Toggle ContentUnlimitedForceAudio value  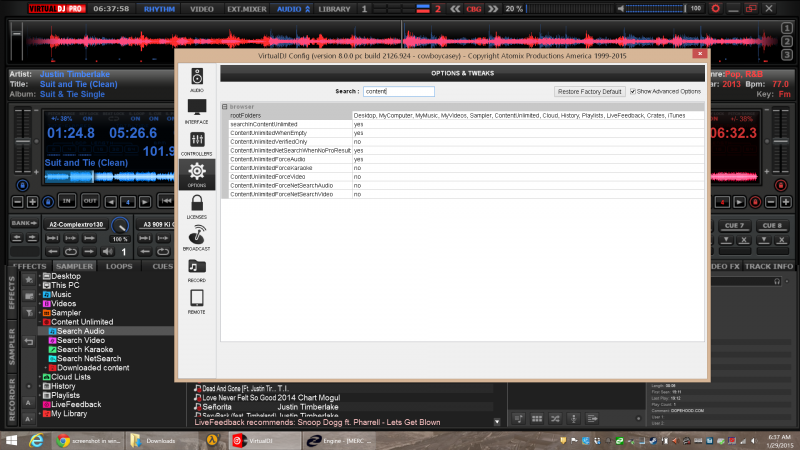(x=528, y=159)
